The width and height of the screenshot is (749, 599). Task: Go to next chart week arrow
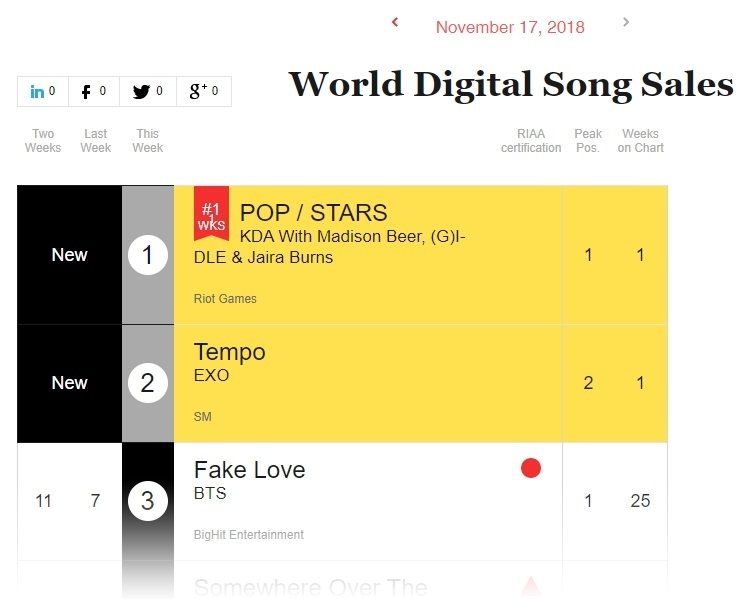626,22
